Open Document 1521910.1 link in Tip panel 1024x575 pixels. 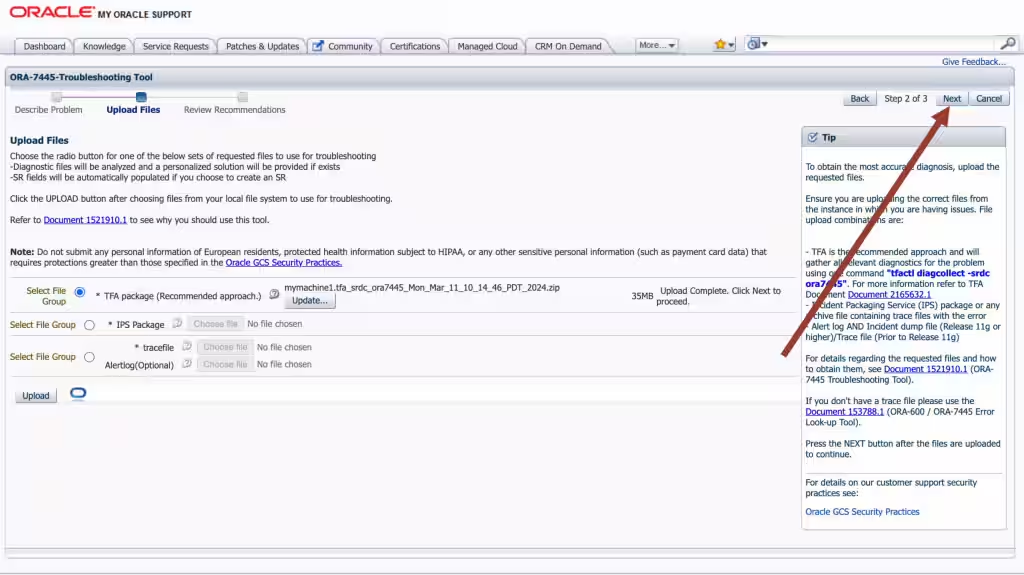(x=925, y=369)
